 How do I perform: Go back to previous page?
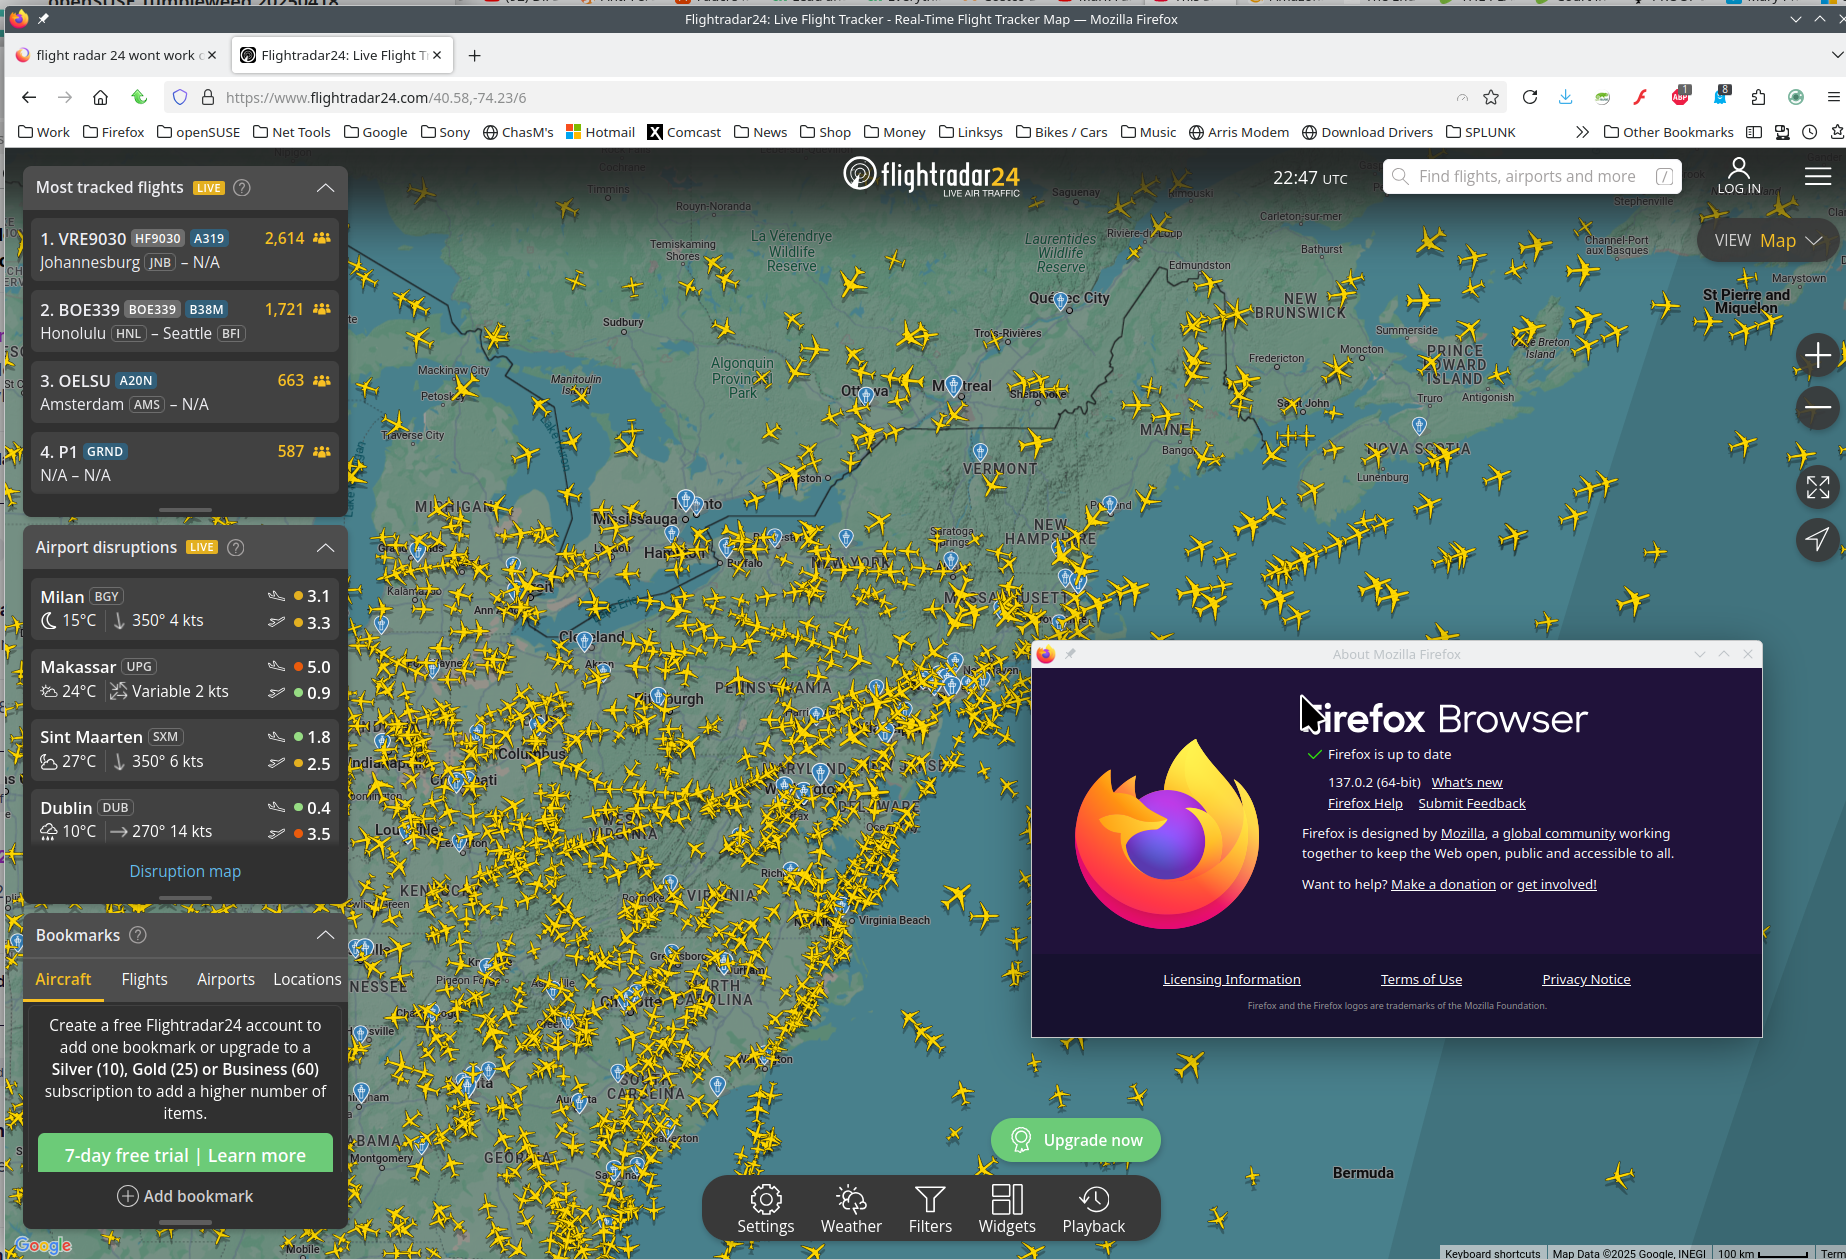pyautogui.click(x=29, y=97)
